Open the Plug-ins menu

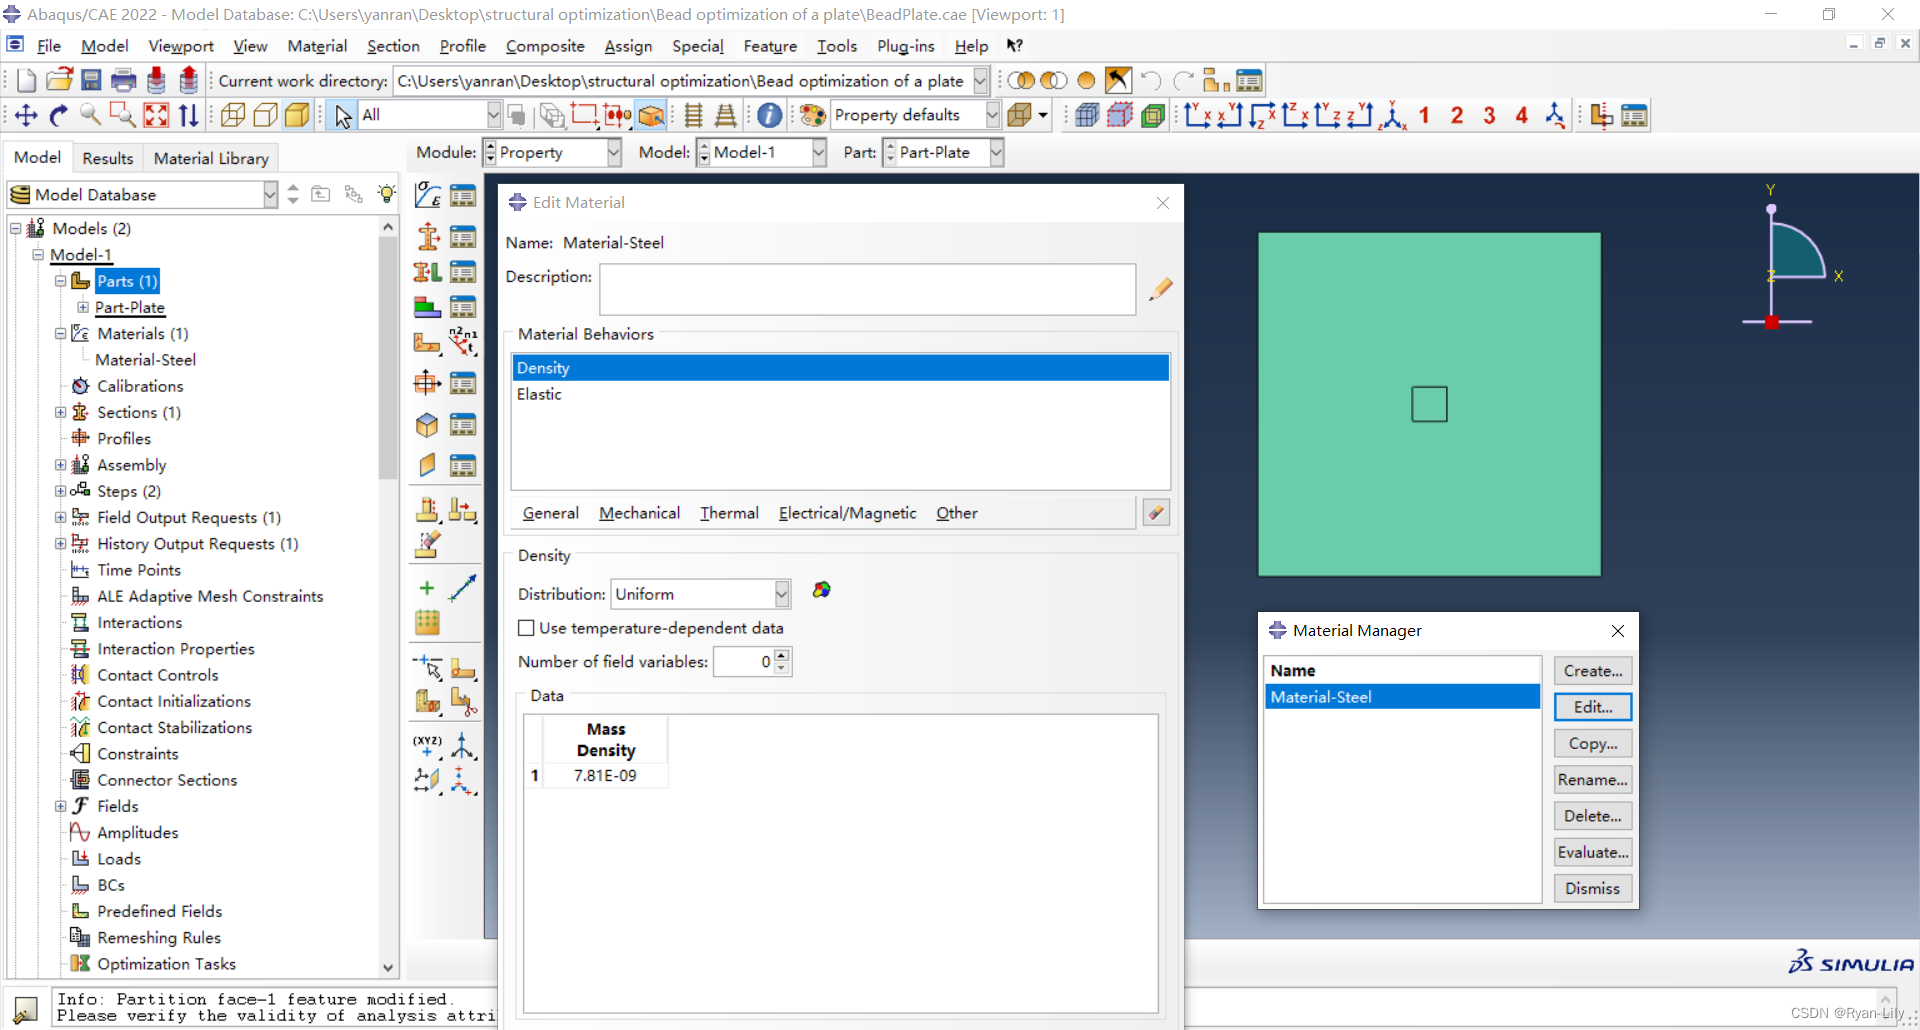[x=905, y=46]
